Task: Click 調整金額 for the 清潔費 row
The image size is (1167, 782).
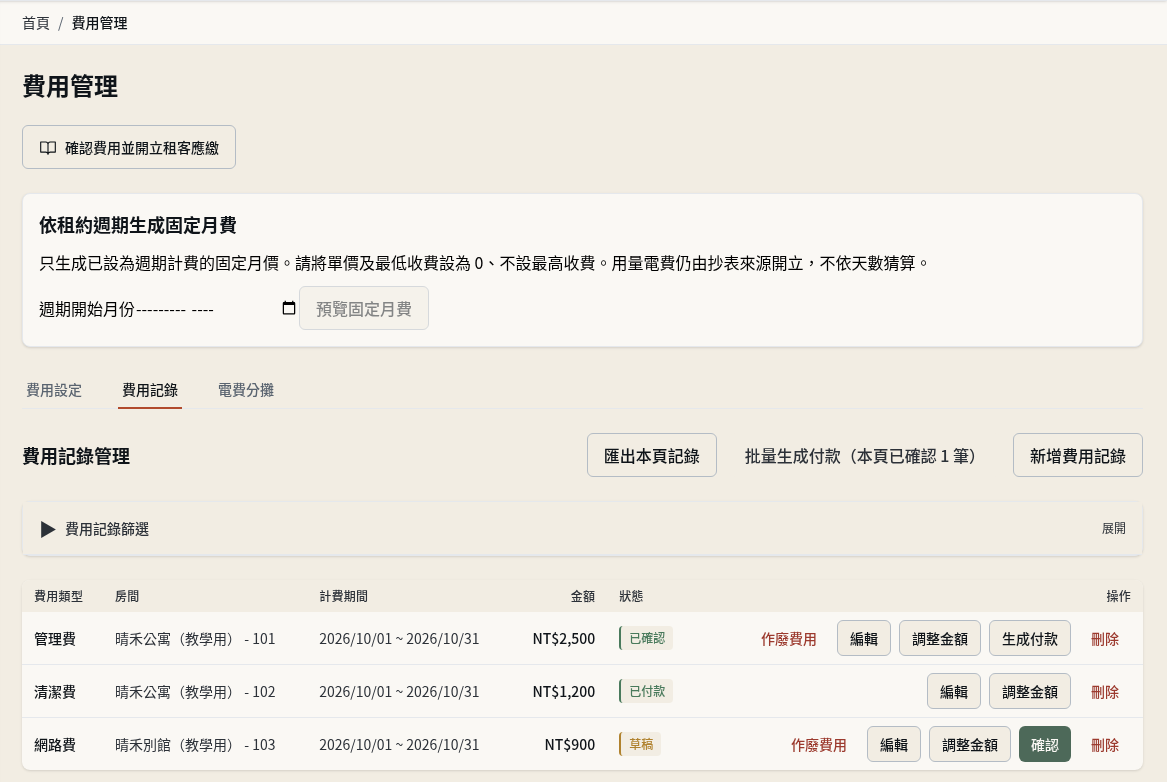Action: coord(1030,691)
